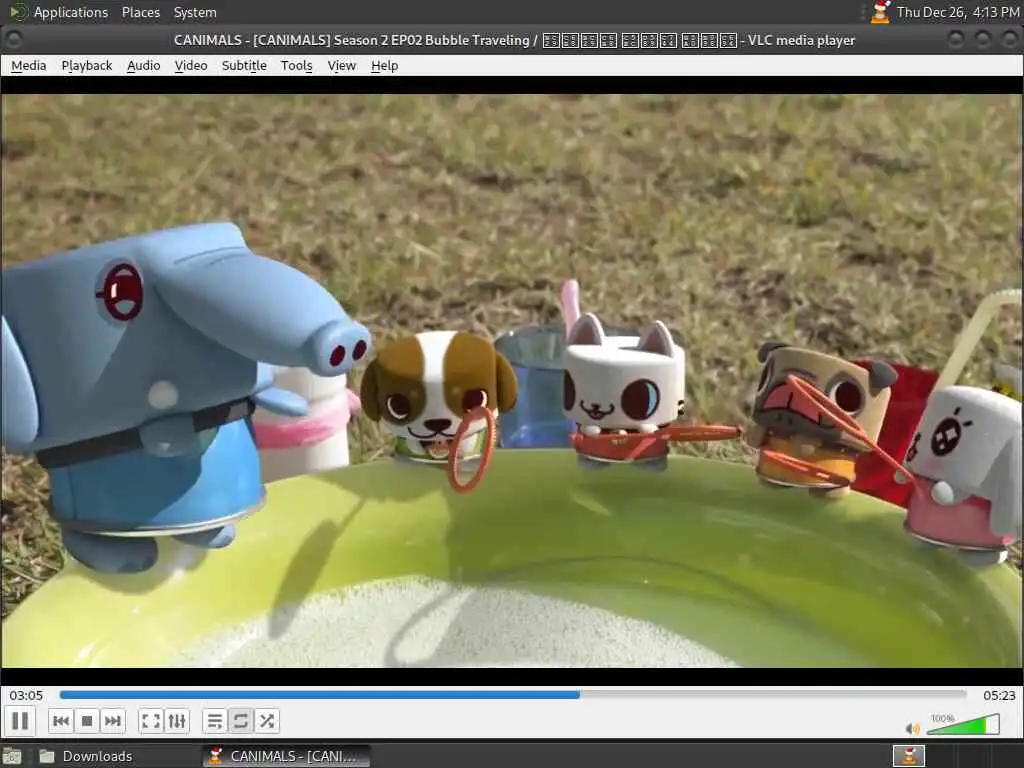Open the Help menu
The width and height of the screenshot is (1024, 768).
385,65
